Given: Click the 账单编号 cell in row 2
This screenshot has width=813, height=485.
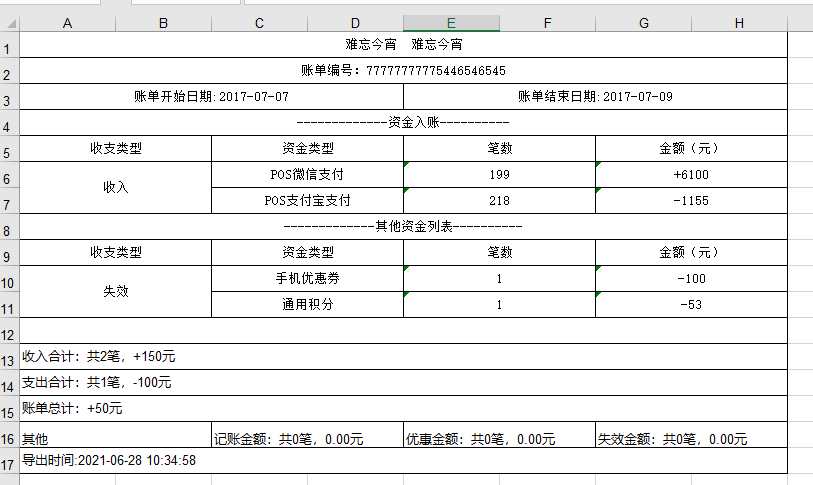Looking at the screenshot, I should pos(403,71).
